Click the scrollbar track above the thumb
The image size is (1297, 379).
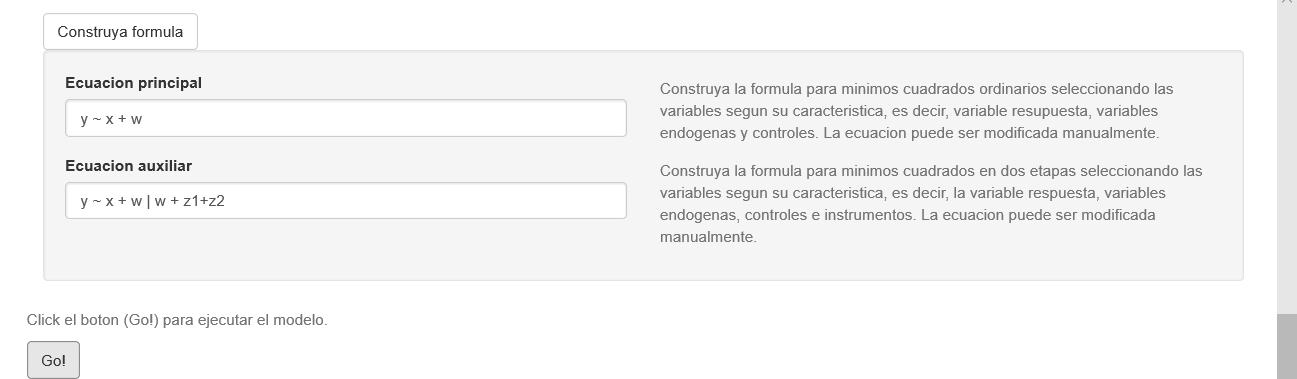click(1287, 160)
